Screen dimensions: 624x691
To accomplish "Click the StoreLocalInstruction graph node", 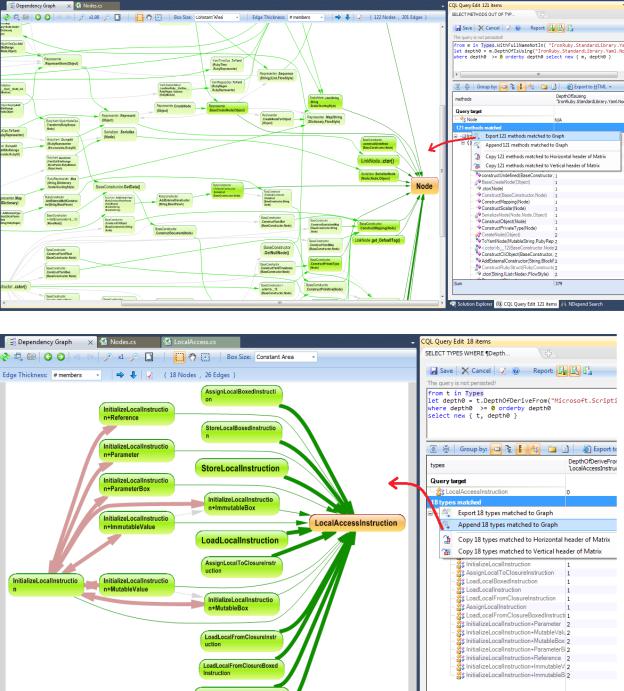I will 241,468.
